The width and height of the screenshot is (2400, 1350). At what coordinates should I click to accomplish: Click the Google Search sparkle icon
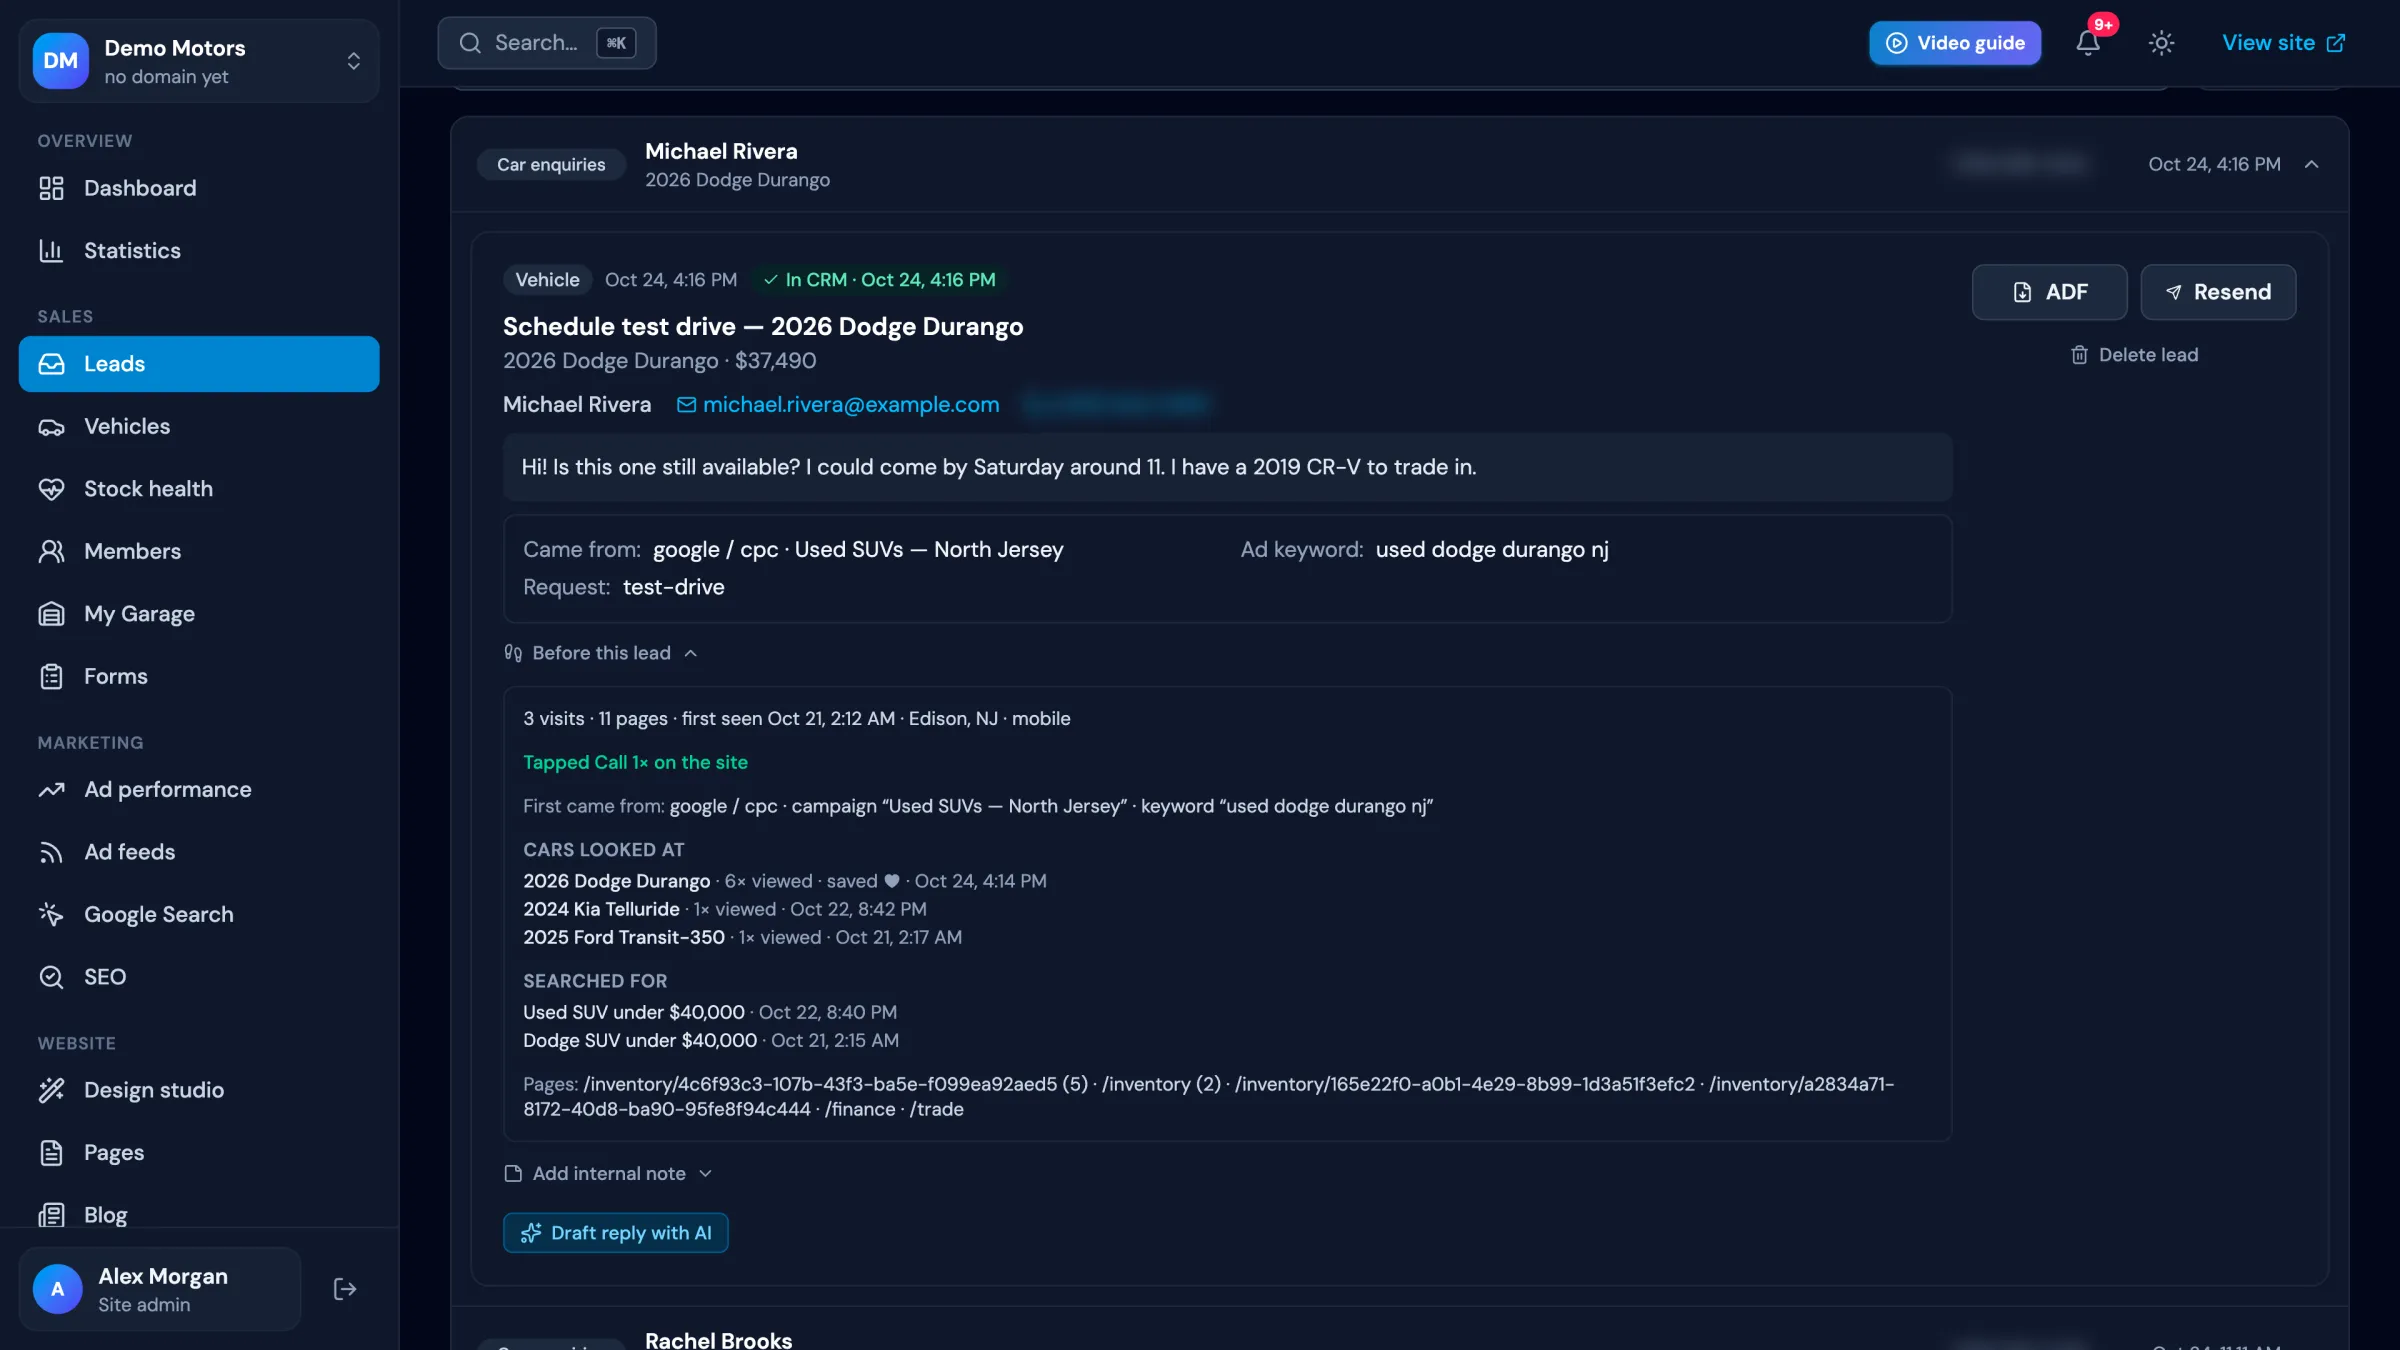(x=51, y=915)
